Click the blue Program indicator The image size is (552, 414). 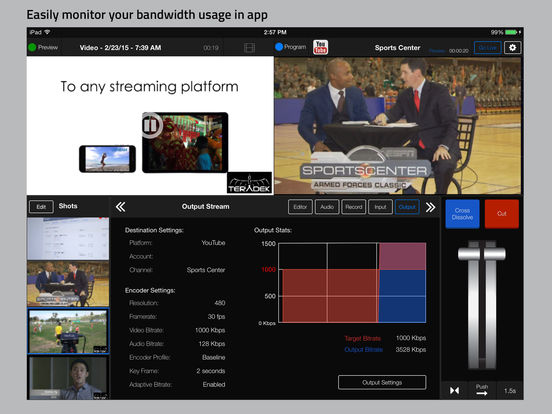coord(279,47)
